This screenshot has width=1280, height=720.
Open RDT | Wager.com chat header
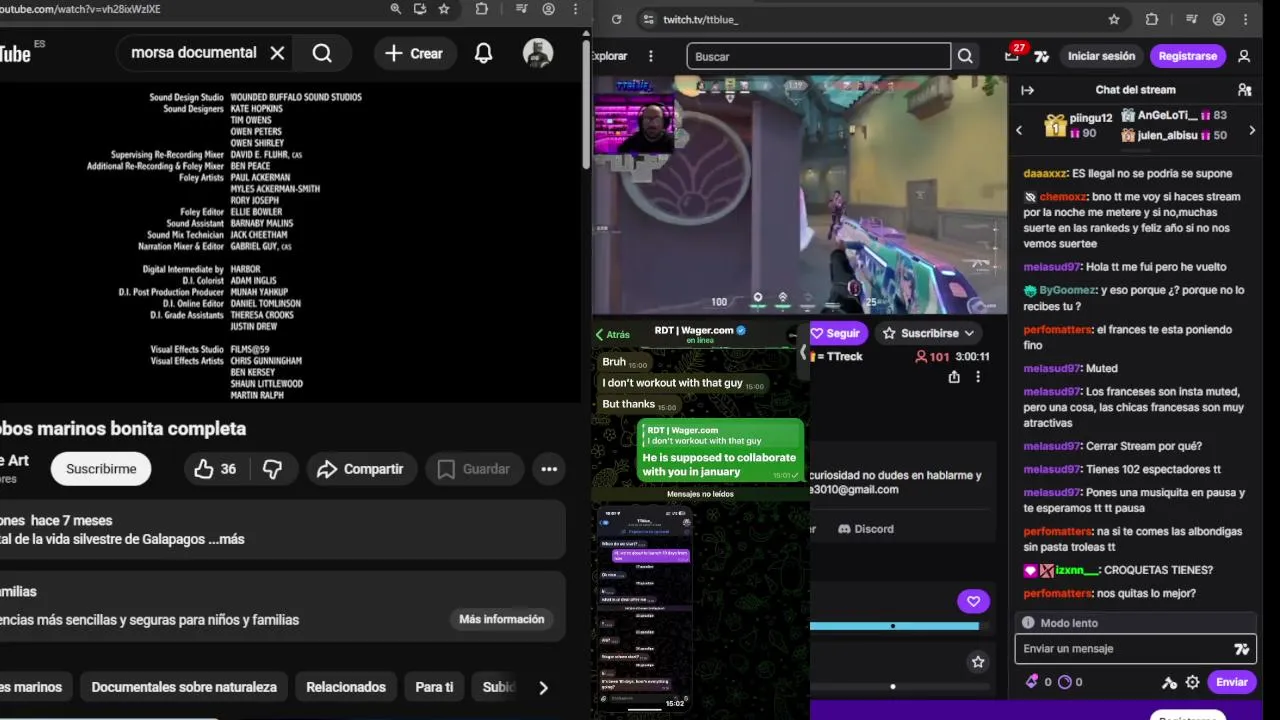coord(700,334)
